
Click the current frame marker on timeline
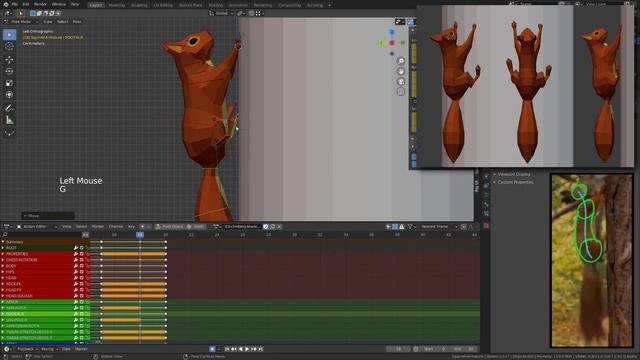(140, 235)
